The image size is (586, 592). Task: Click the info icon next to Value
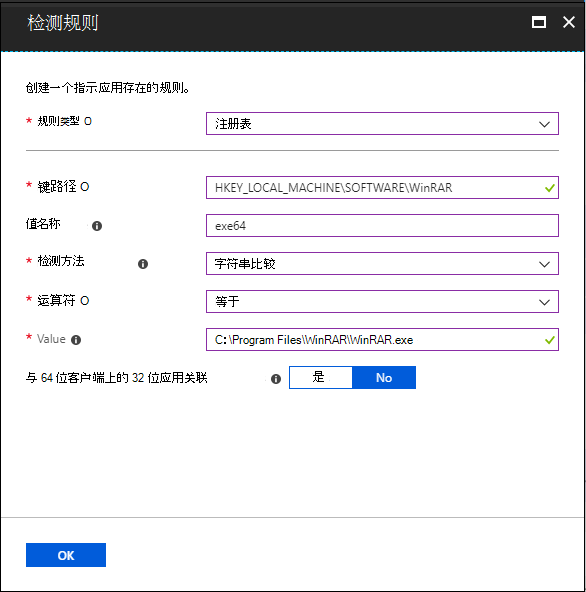(76, 340)
